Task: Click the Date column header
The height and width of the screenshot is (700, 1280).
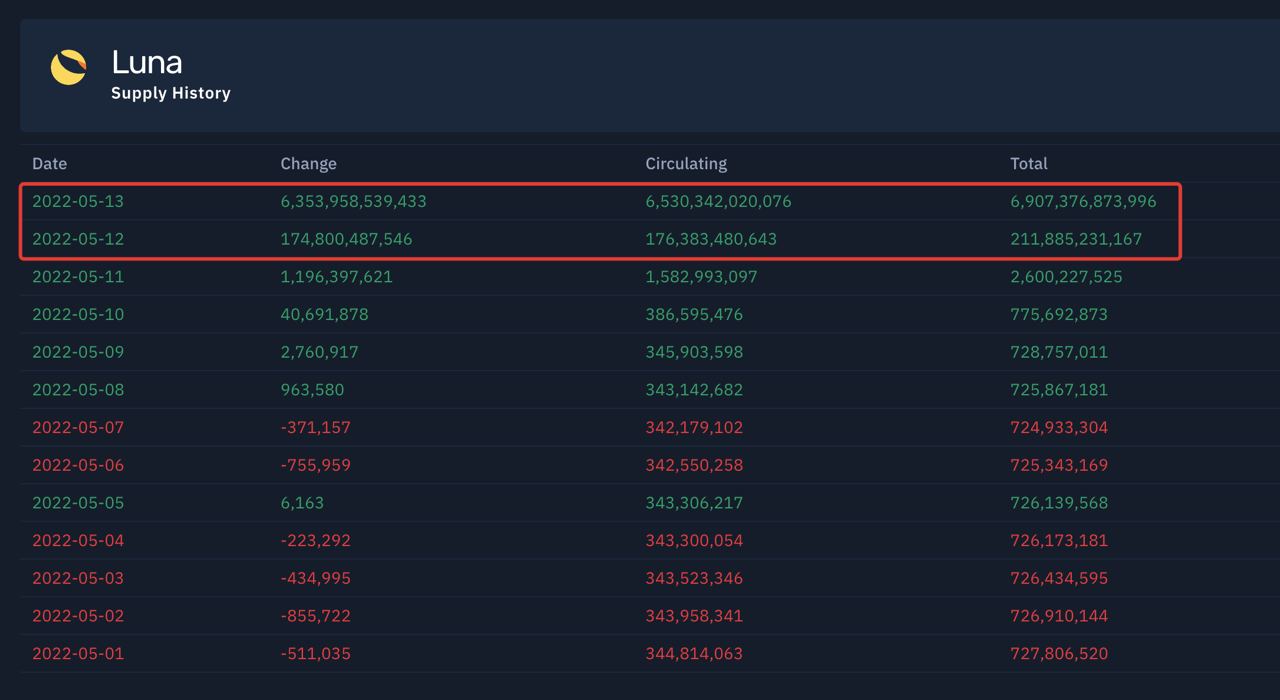Action: [x=50, y=163]
